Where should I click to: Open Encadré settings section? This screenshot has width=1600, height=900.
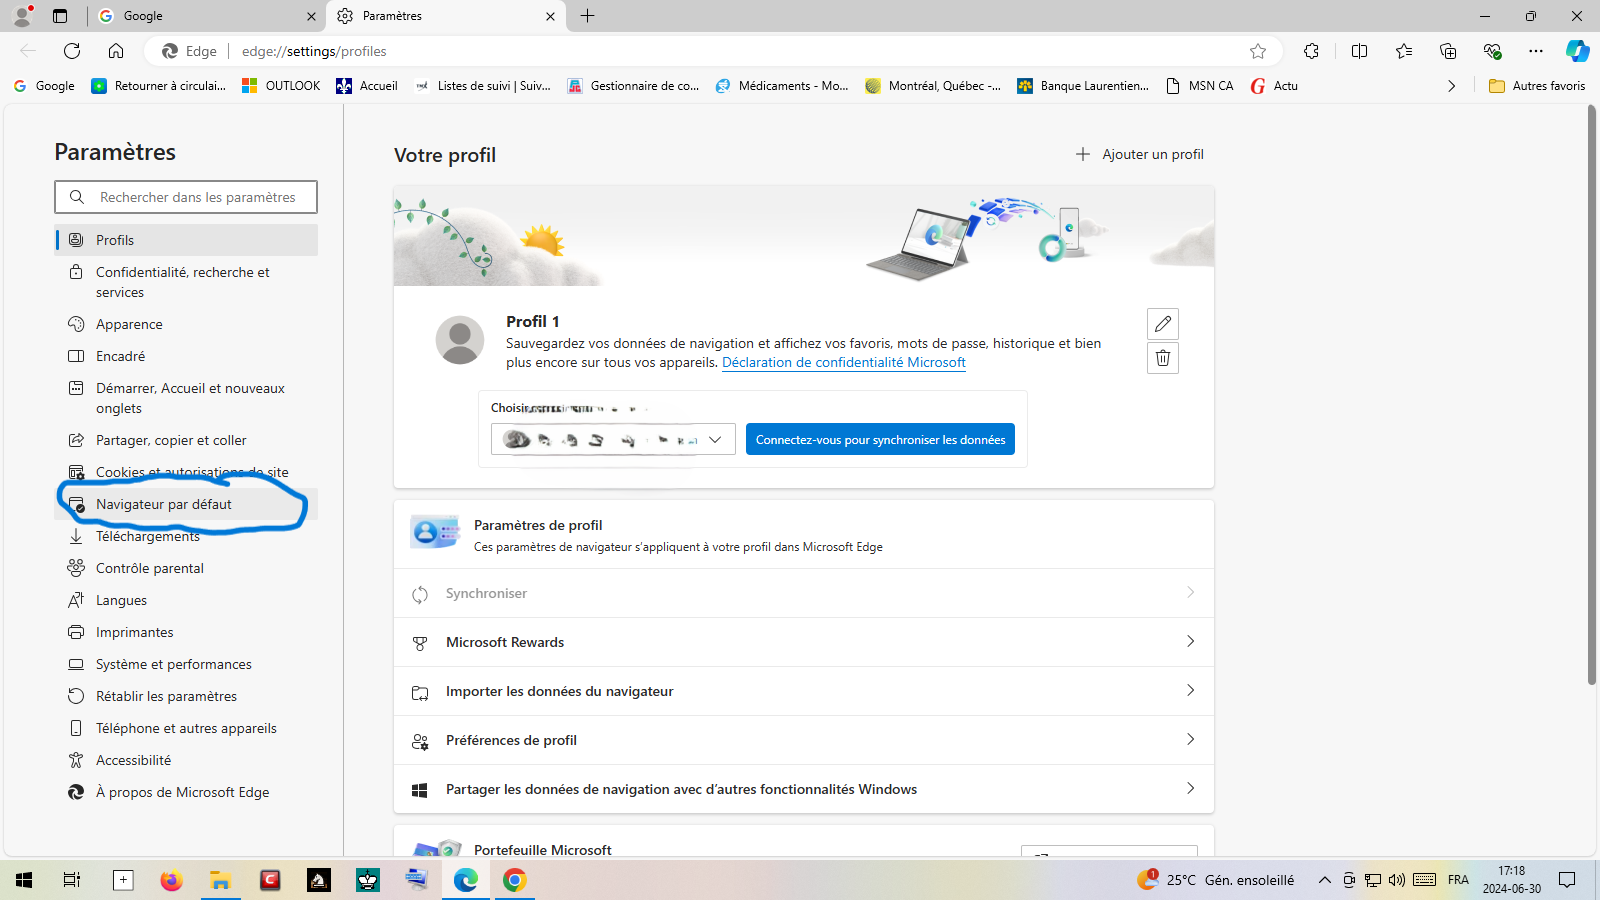tap(186, 356)
